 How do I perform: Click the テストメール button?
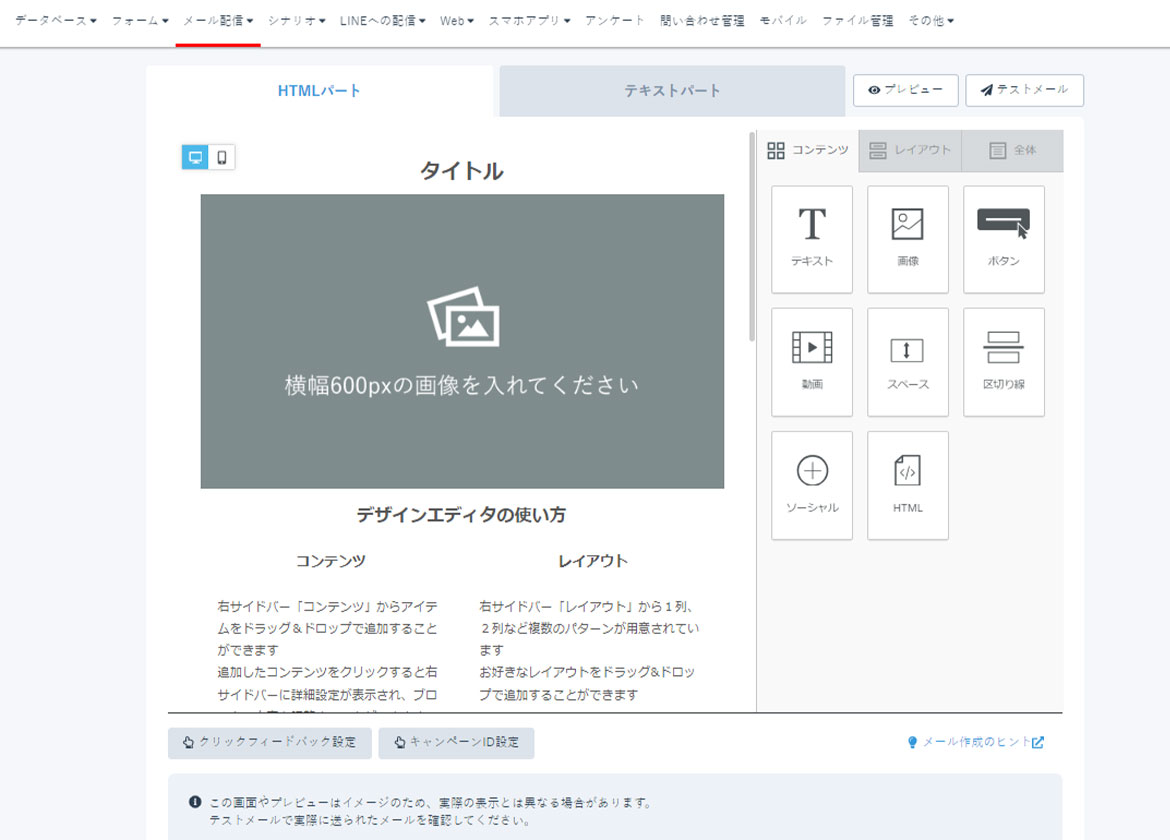tap(1024, 90)
